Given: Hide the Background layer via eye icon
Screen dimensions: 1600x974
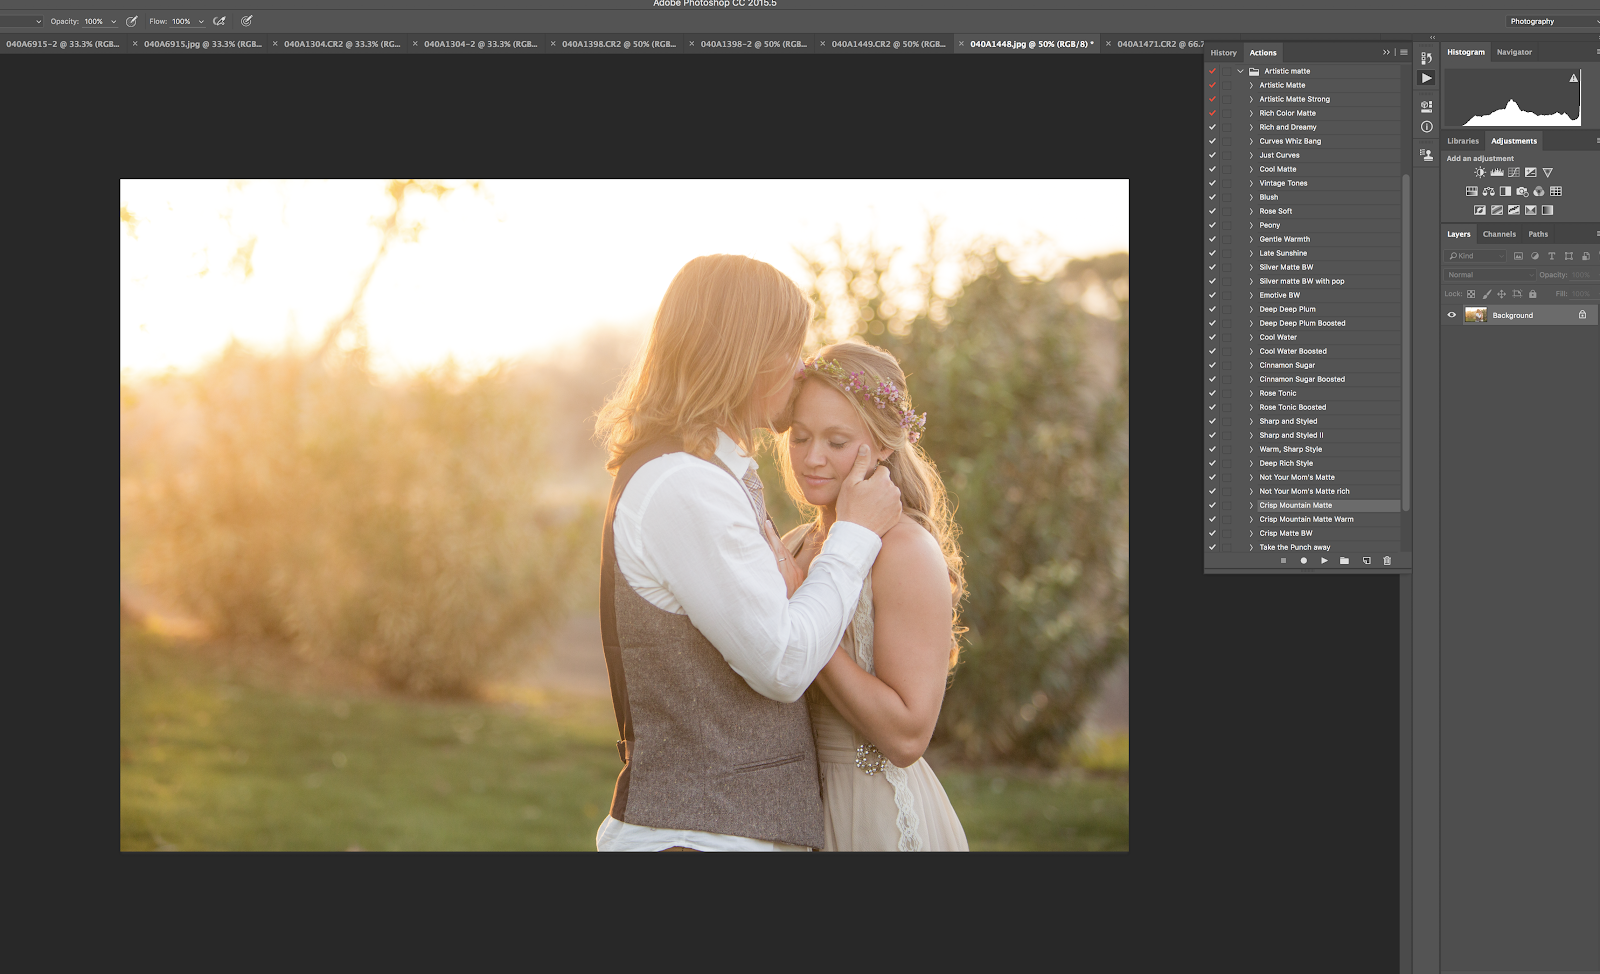Looking at the screenshot, I should [1452, 315].
